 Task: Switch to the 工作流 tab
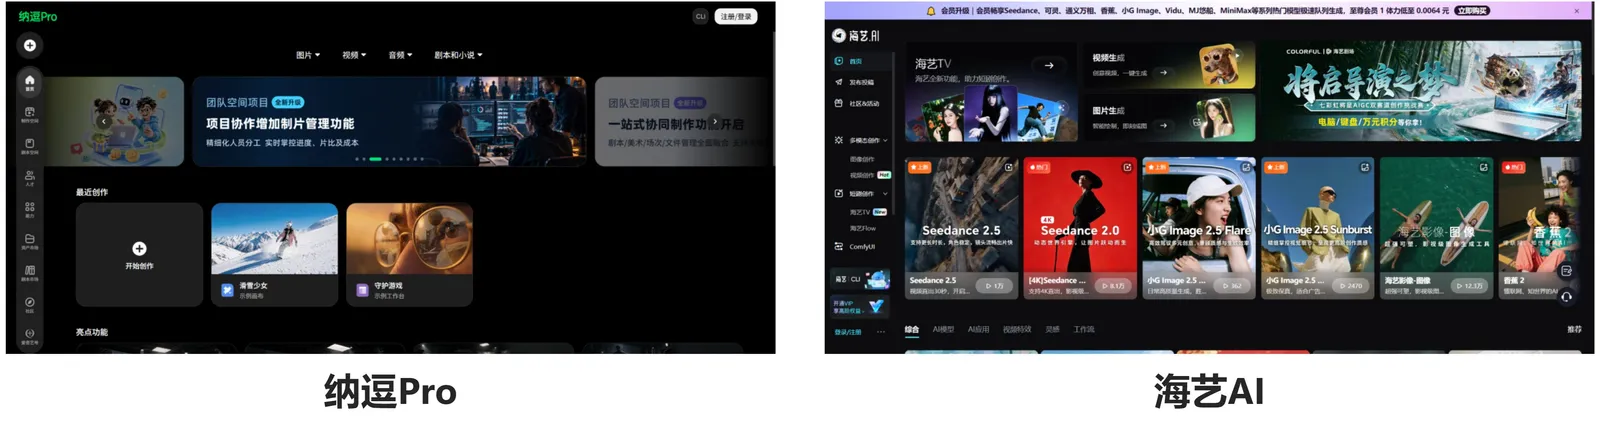tap(1084, 330)
